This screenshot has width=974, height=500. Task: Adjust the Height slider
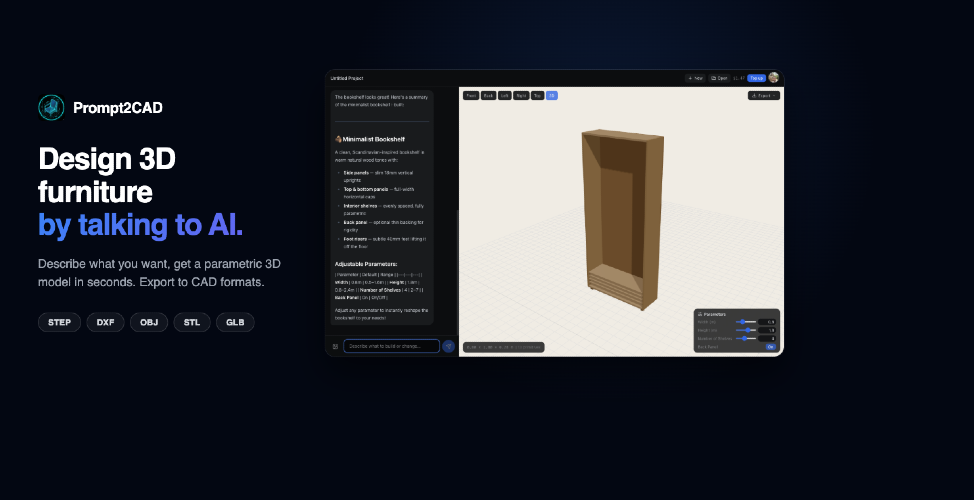745,330
